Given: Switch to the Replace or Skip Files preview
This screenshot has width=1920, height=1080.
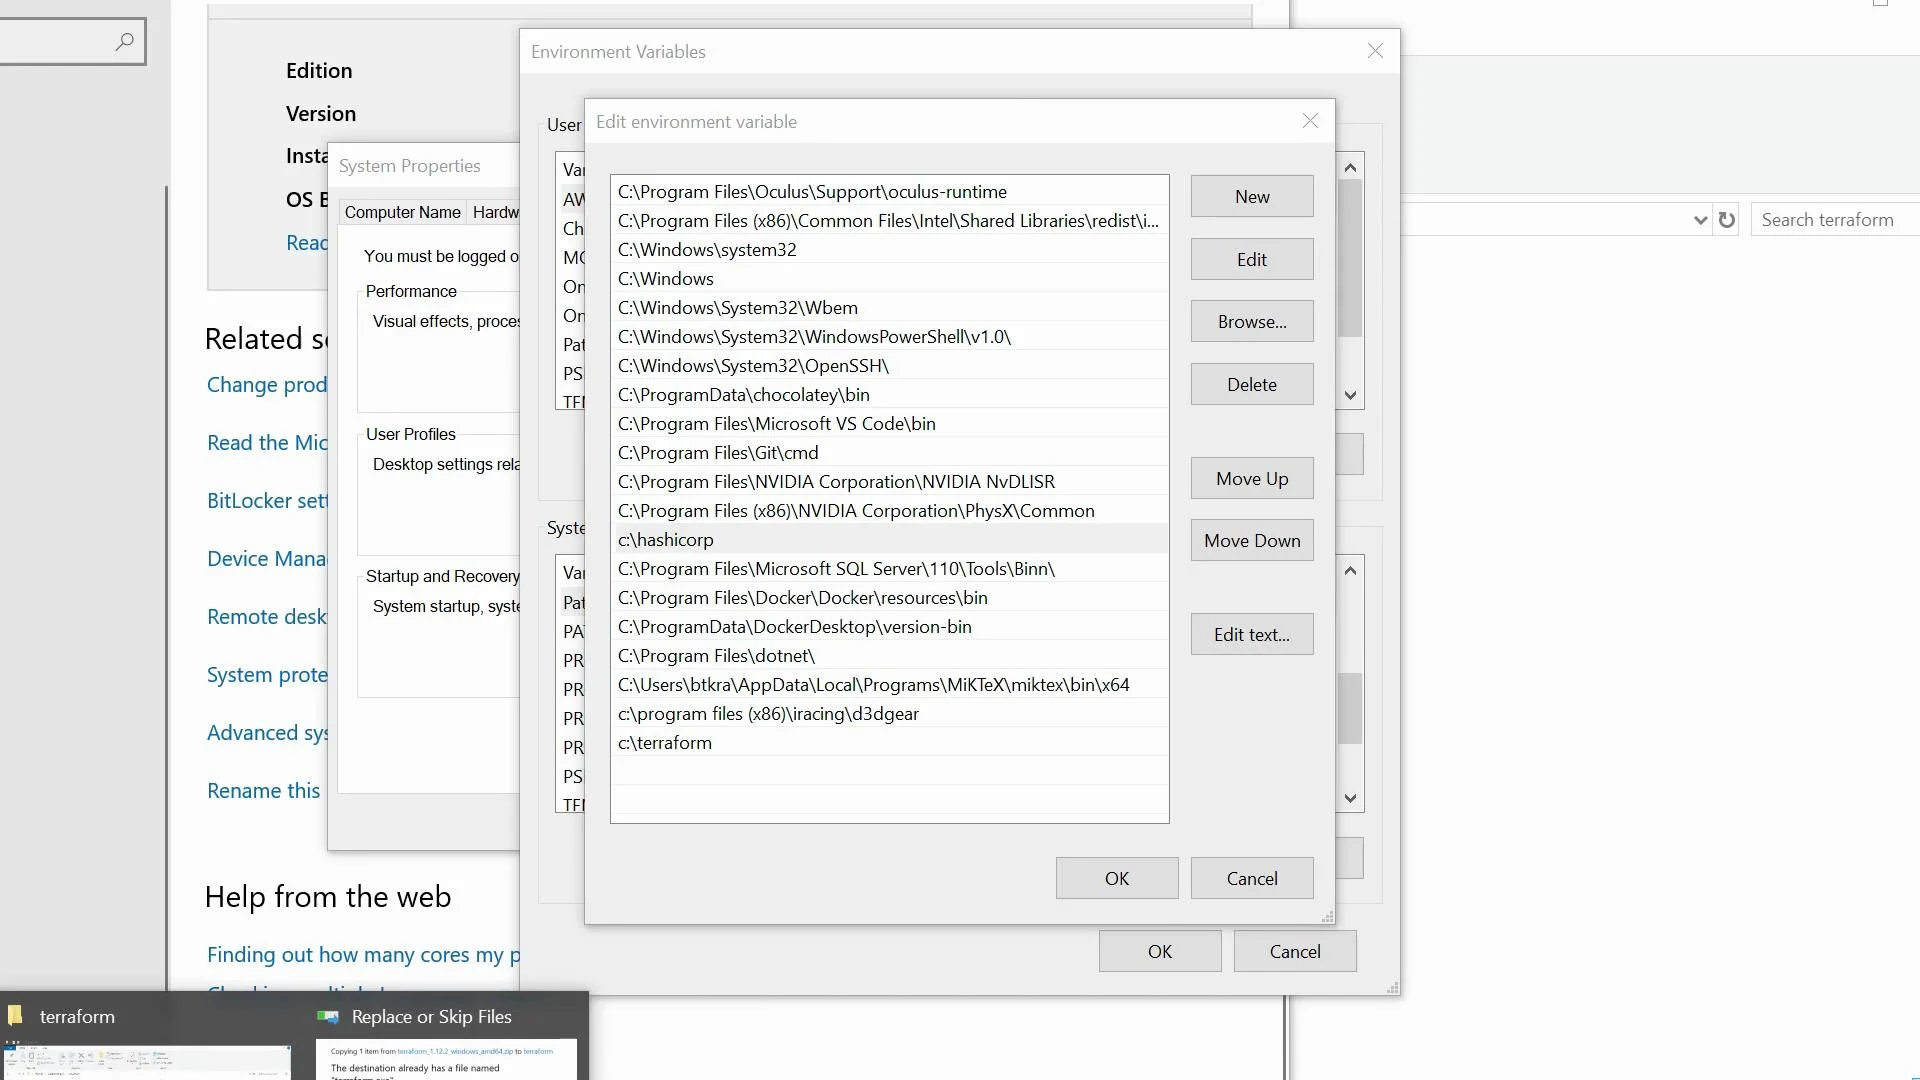Looking at the screenshot, I should coord(446,1036).
